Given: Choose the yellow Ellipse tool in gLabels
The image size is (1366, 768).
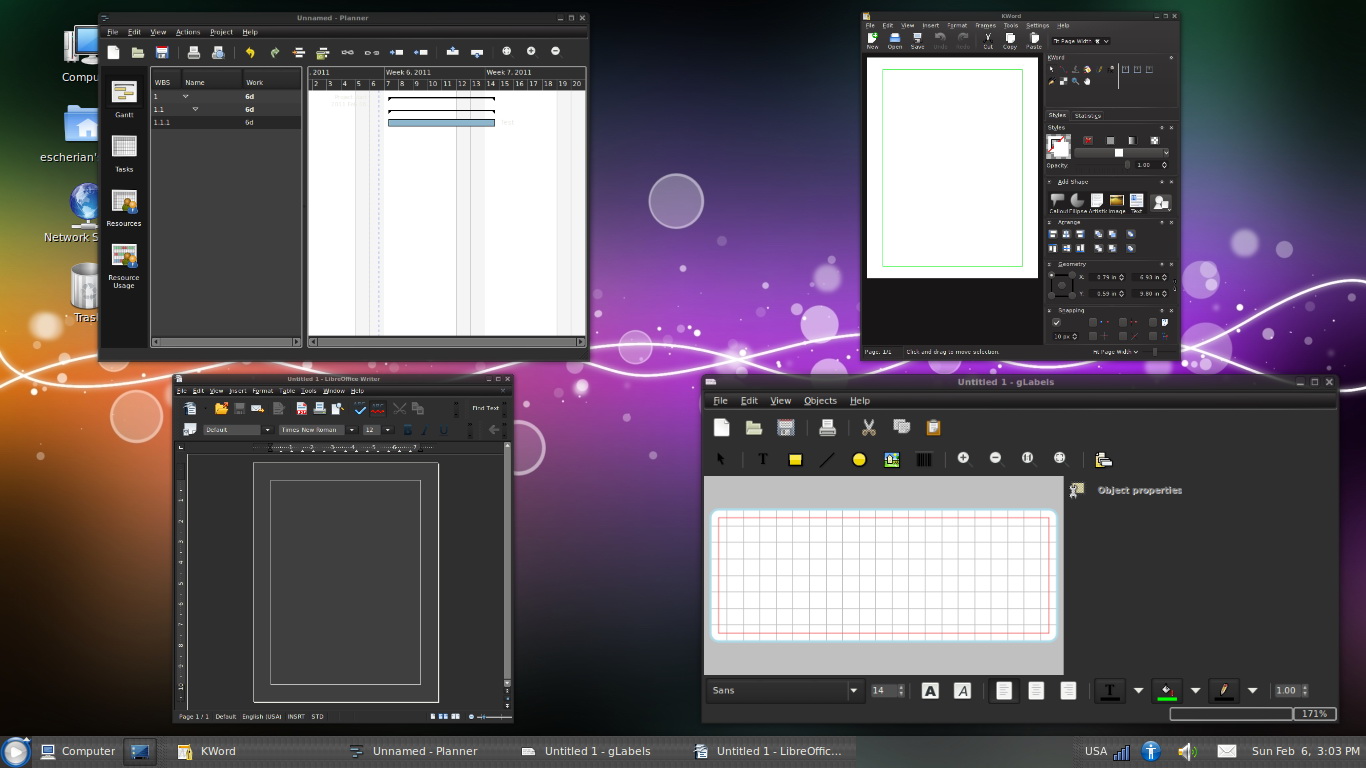Looking at the screenshot, I should click(858, 460).
